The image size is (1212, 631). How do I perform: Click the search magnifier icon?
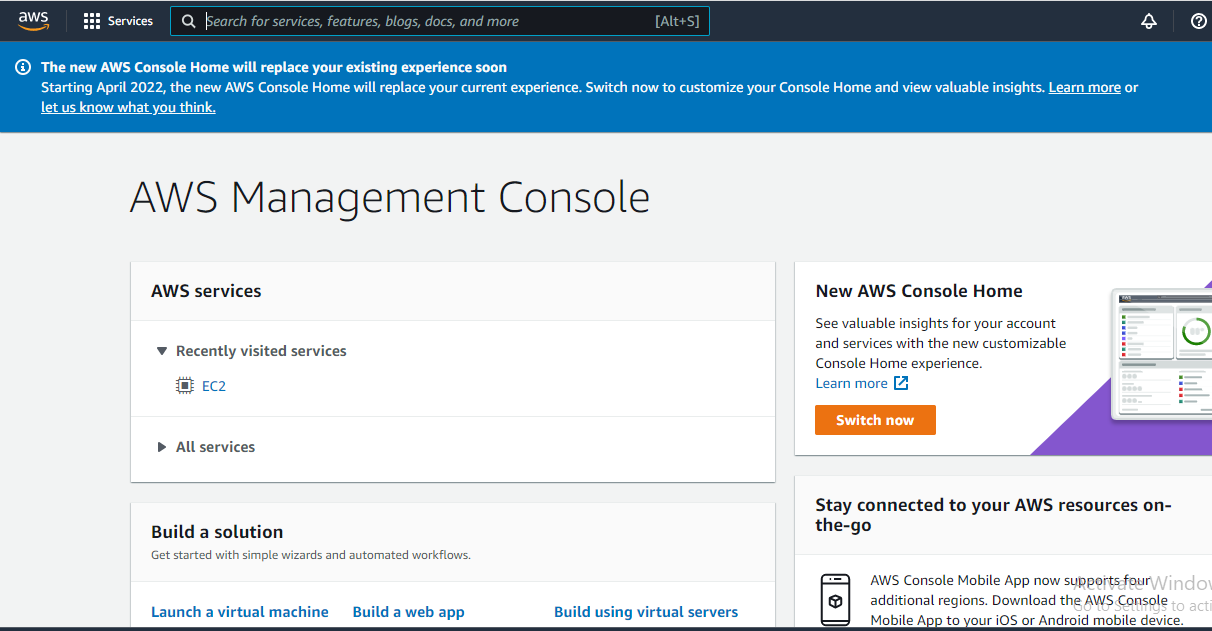click(189, 20)
